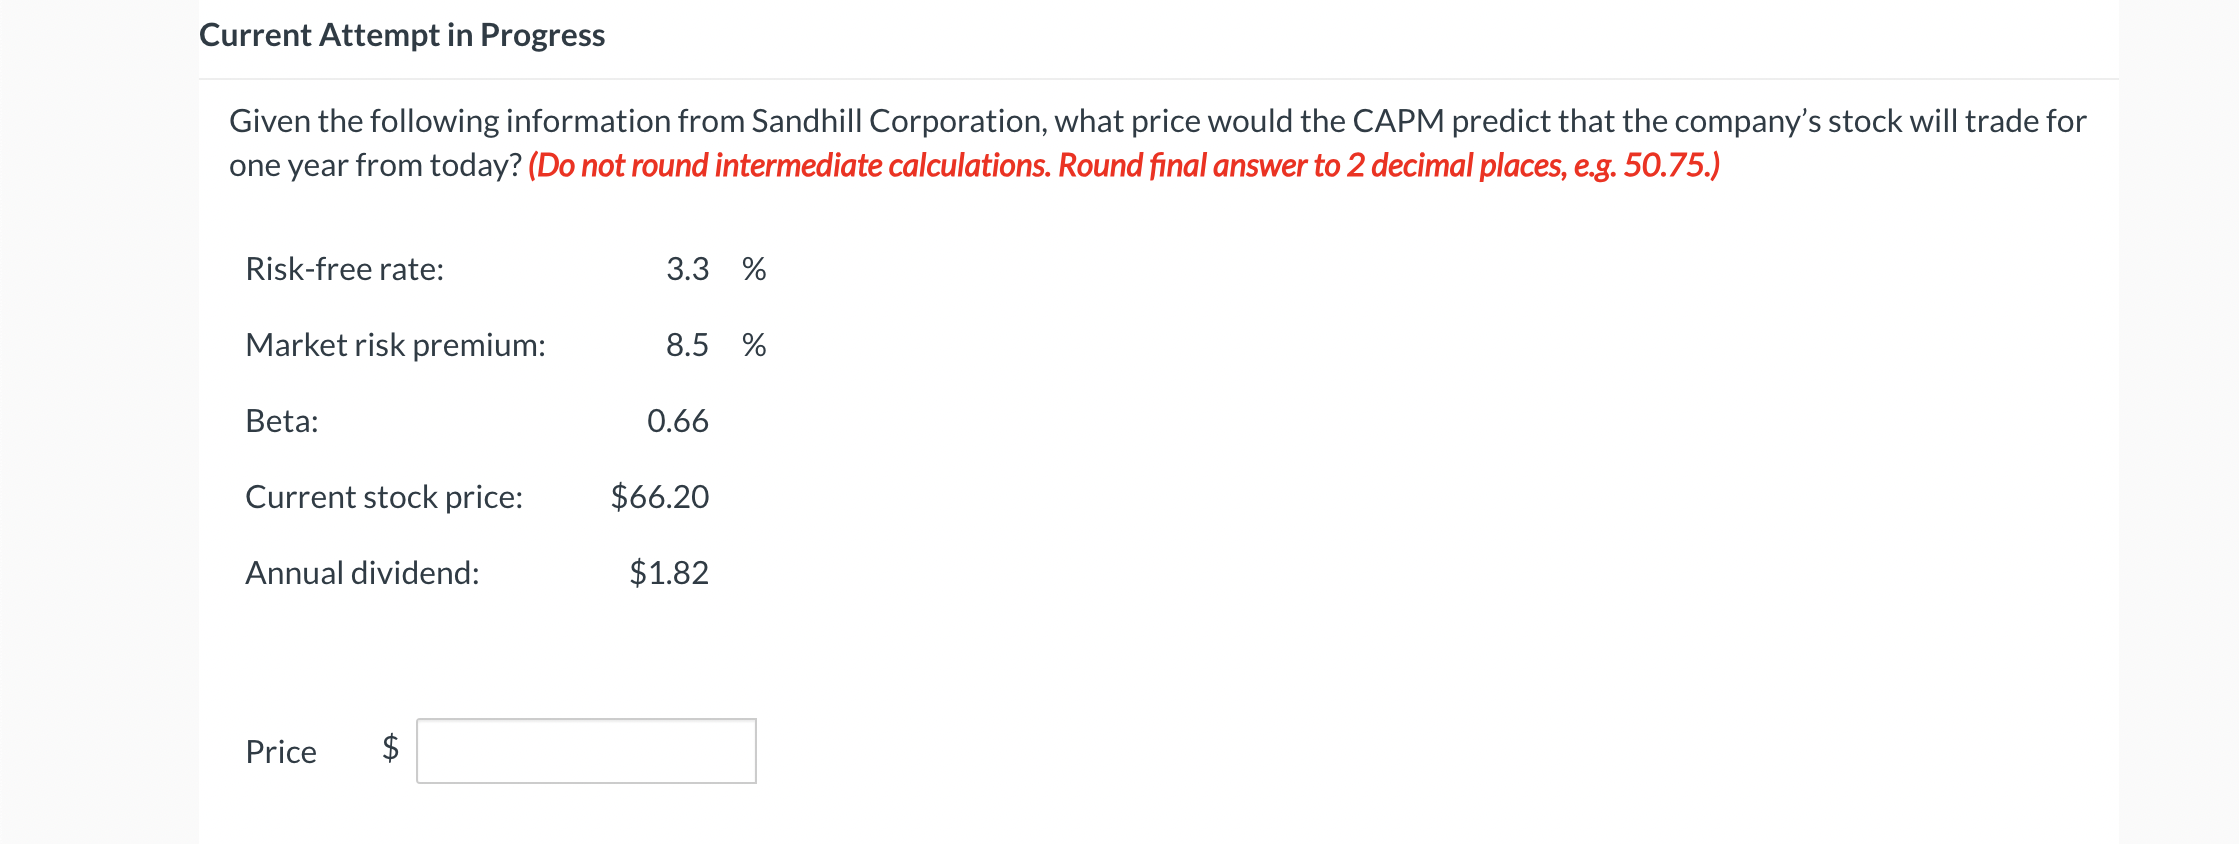Select the Current stock price label
This screenshot has height=844, width=2239.
coord(384,496)
